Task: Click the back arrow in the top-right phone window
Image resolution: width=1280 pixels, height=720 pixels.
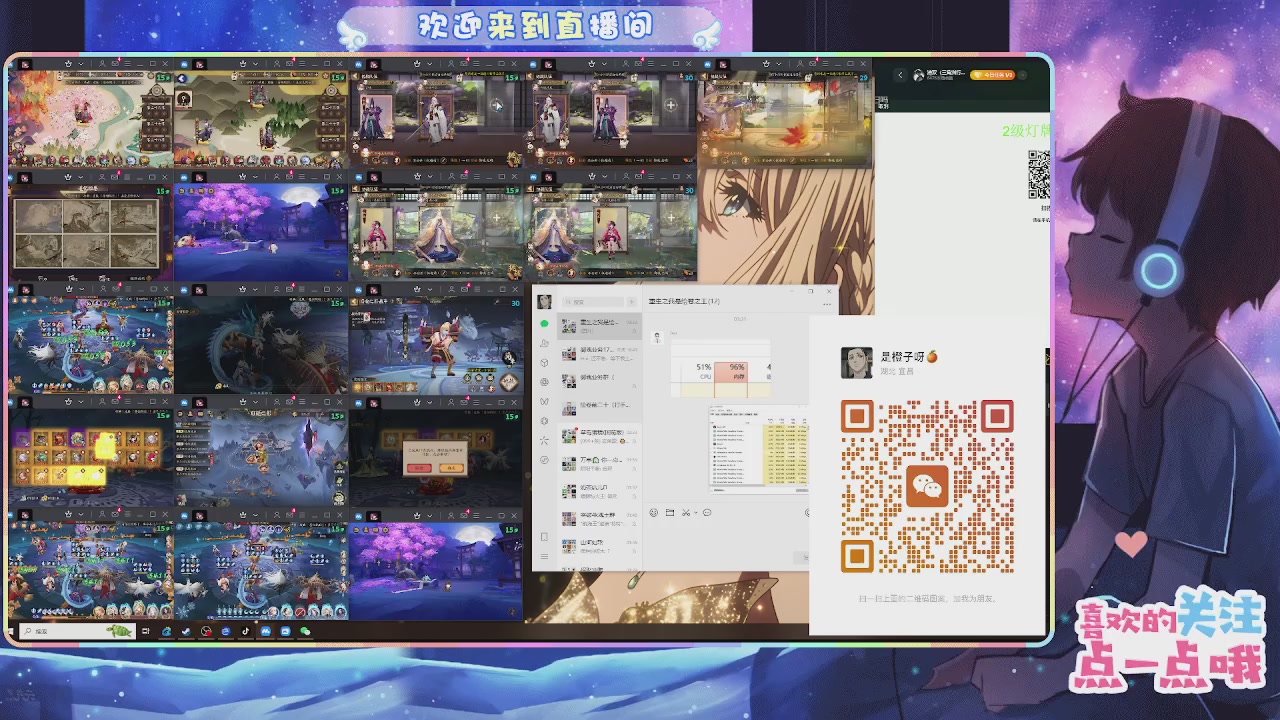Action: tap(900, 75)
